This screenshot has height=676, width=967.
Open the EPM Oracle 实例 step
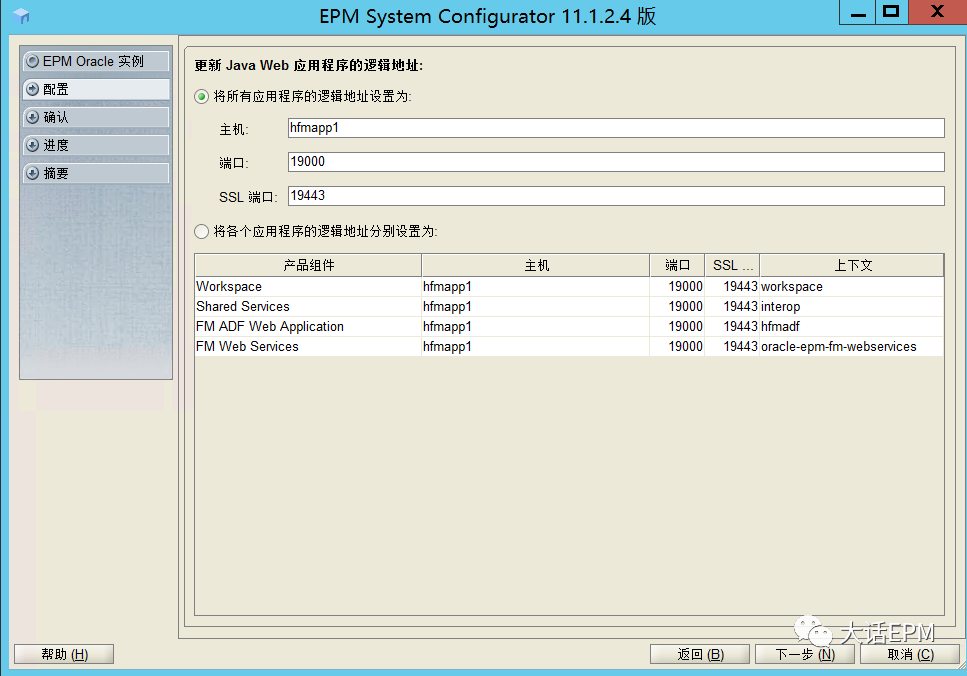96,61
